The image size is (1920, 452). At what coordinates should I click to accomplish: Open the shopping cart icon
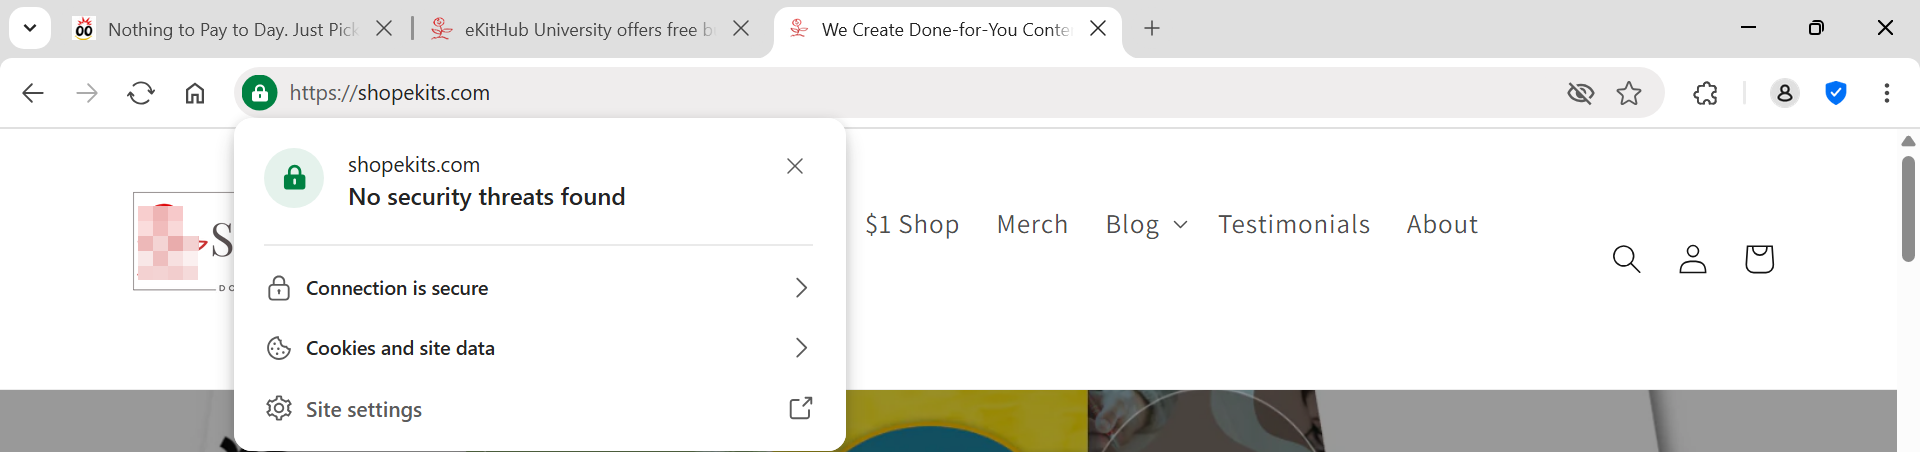coord(1759,259)
